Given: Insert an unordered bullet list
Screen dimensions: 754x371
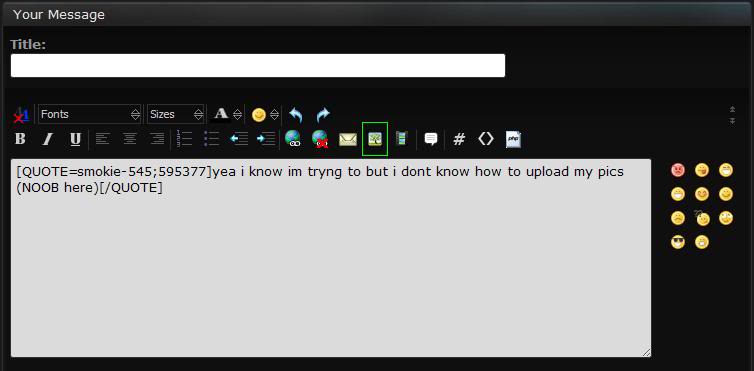Looking at the screenshot, I should pyautogui.click(x=212, y=139).
